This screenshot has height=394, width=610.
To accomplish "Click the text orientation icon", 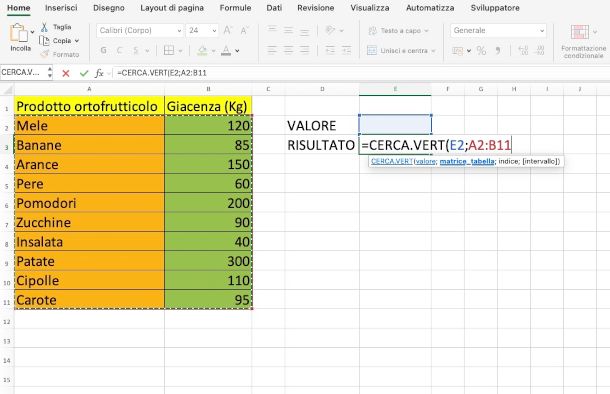I will click(x=330, y=30).
